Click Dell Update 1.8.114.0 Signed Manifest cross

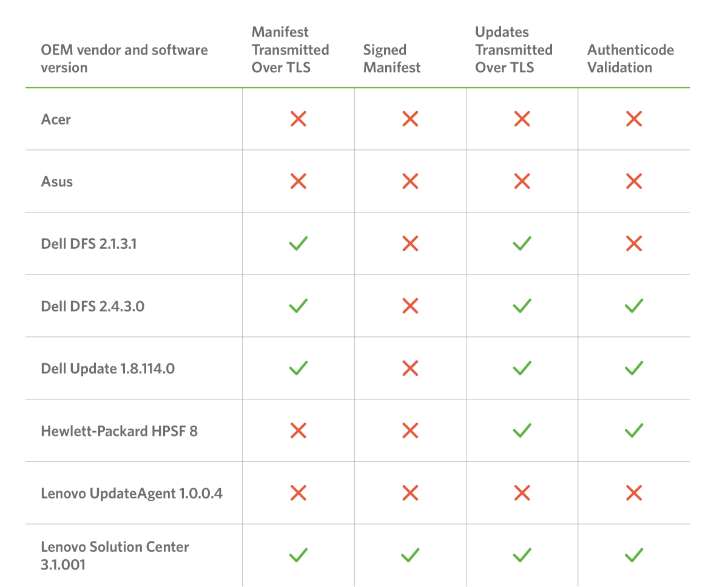click(x=409, y=368)
